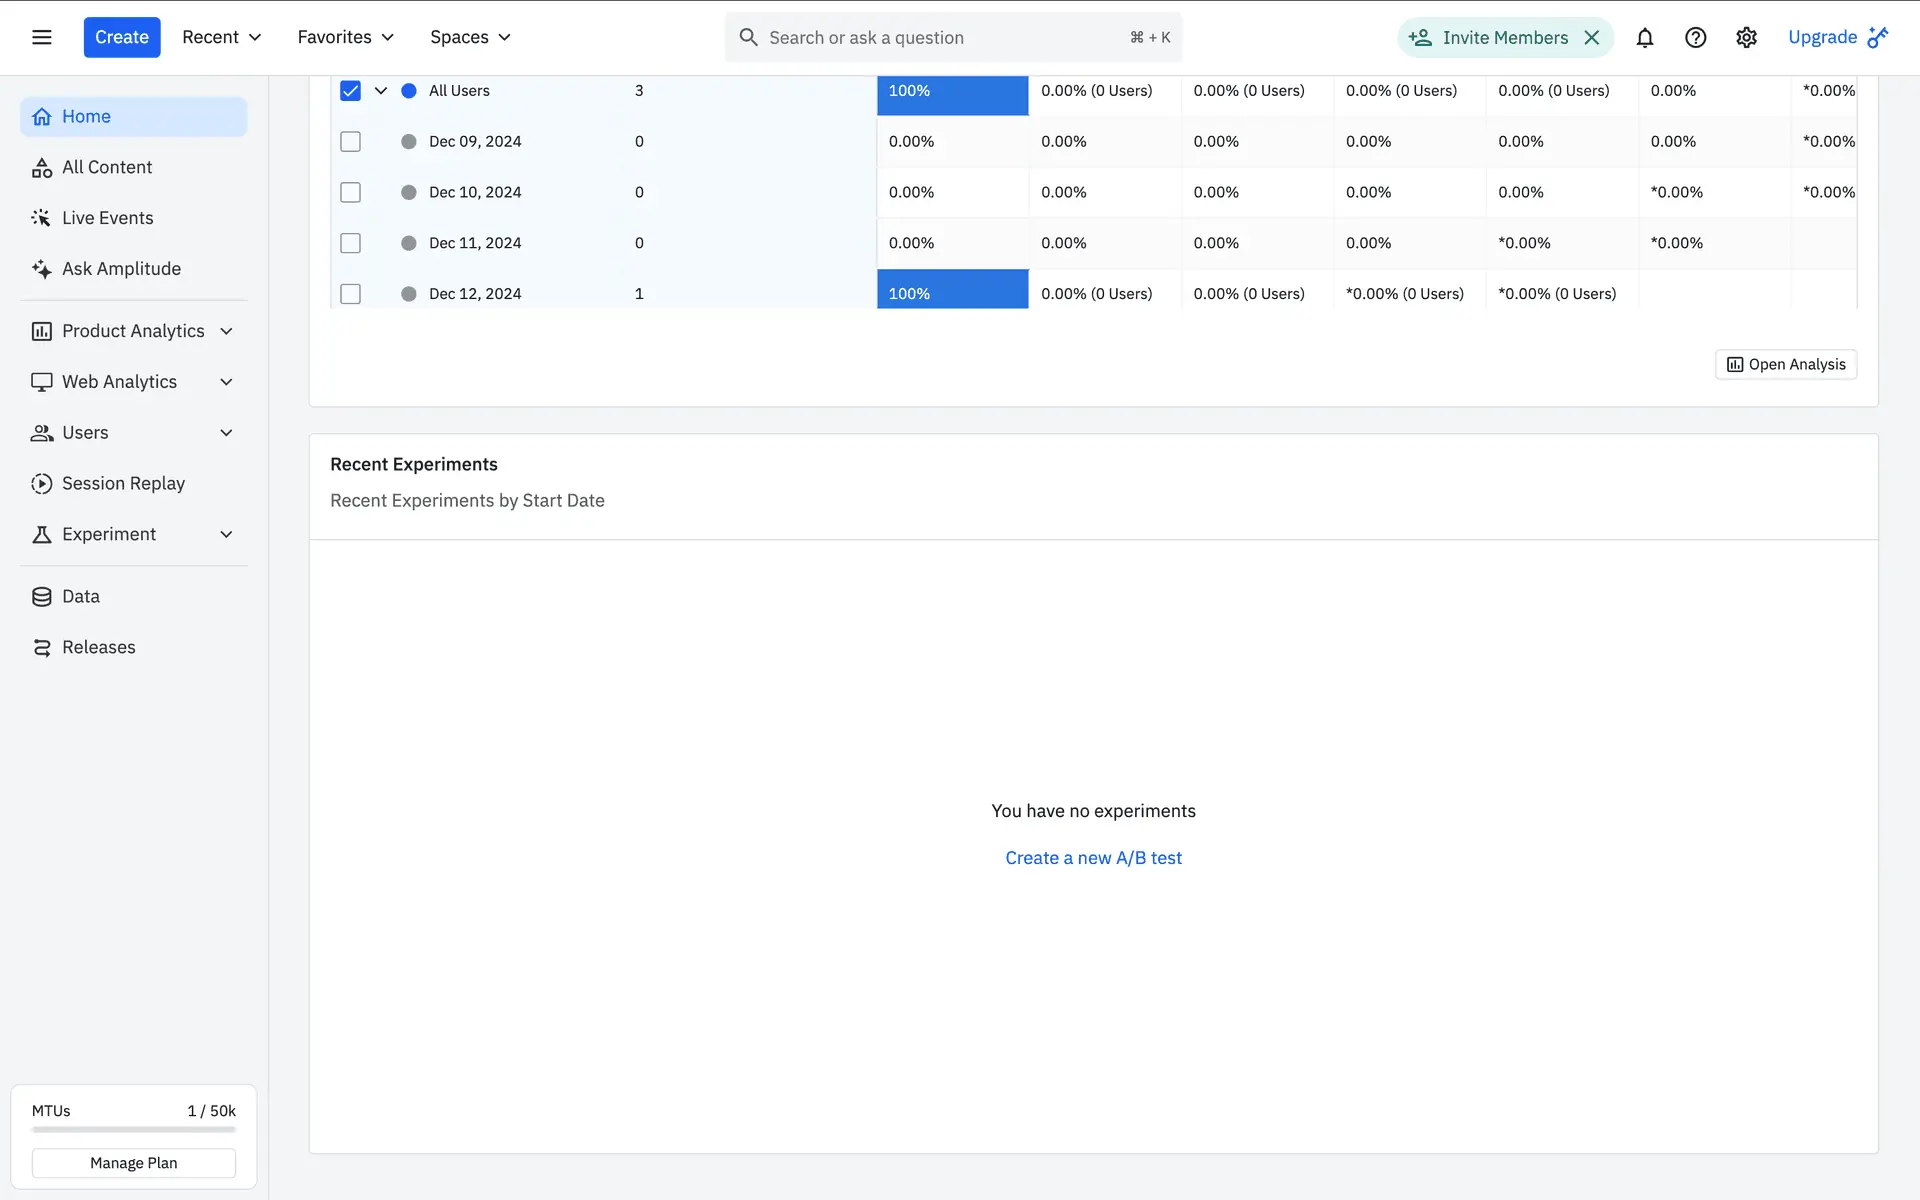The height and width of the screenshot is (1200, 1920).
Task: Open Session Replay from sidebar
Action: 123,483
